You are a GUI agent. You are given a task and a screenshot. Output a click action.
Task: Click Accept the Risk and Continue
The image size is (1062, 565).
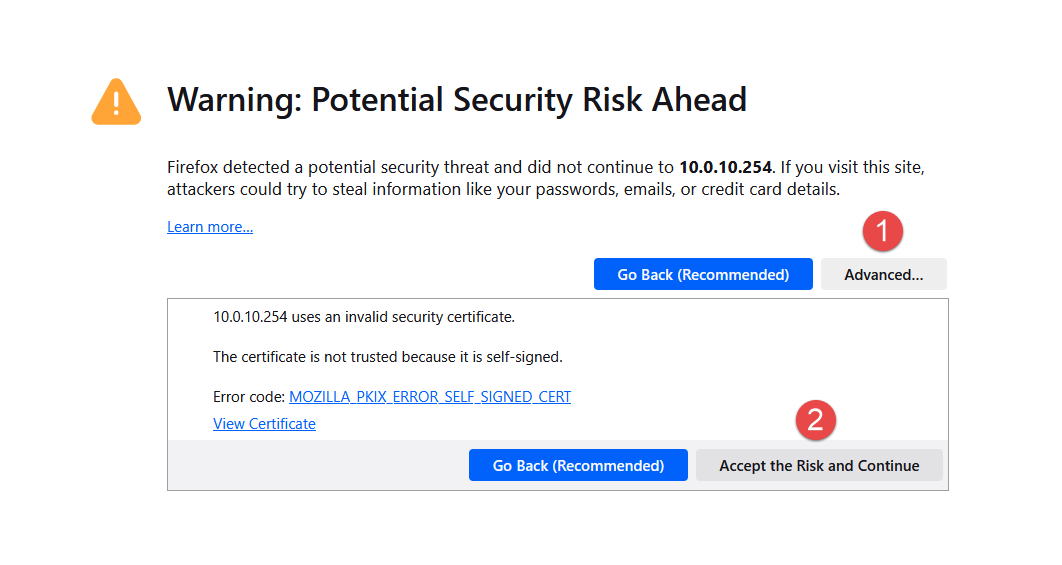pyautogui.click(x=819, y=466)
